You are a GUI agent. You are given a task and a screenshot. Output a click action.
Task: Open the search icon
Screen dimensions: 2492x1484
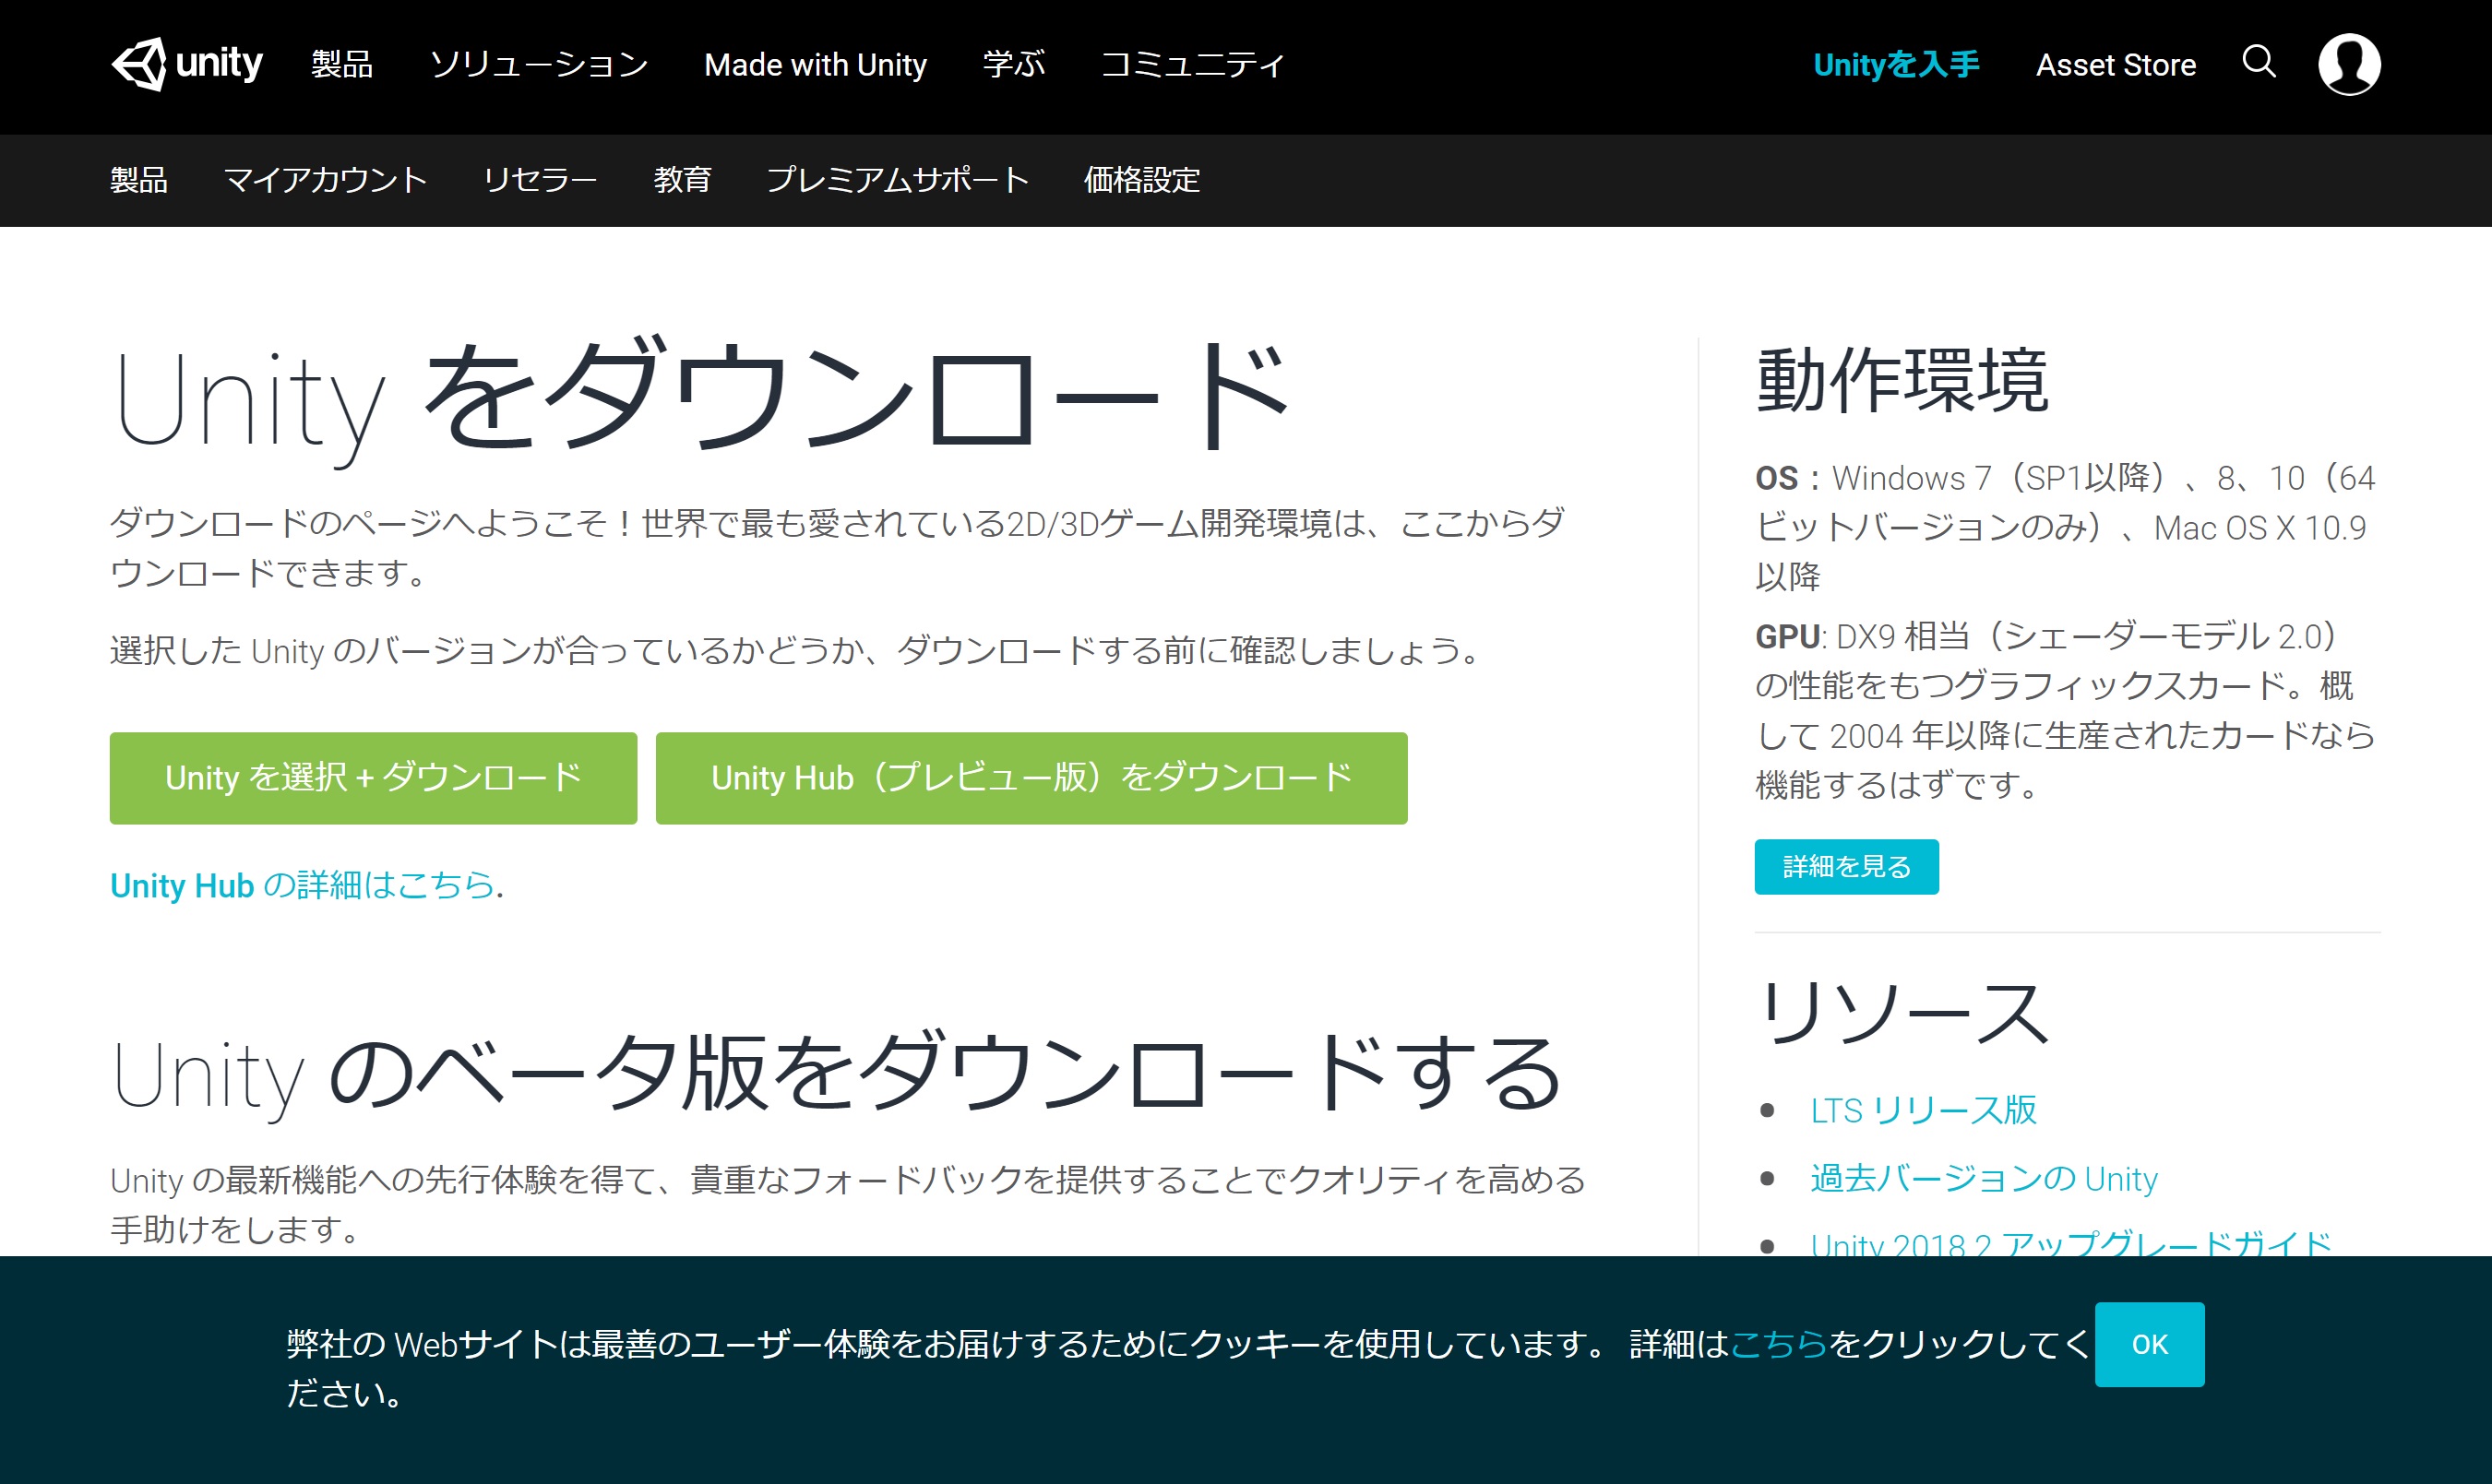(2258, 64)
